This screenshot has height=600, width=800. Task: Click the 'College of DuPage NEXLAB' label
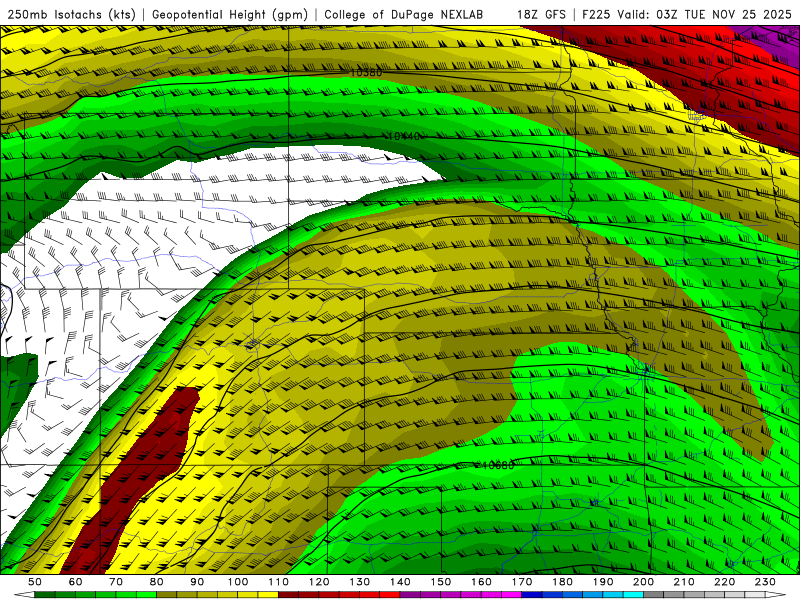[x=404, y=14]
